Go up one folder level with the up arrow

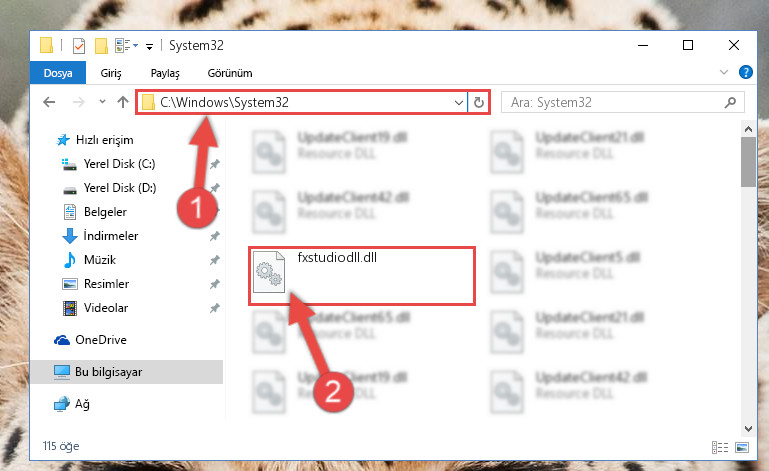click(123, 102)
